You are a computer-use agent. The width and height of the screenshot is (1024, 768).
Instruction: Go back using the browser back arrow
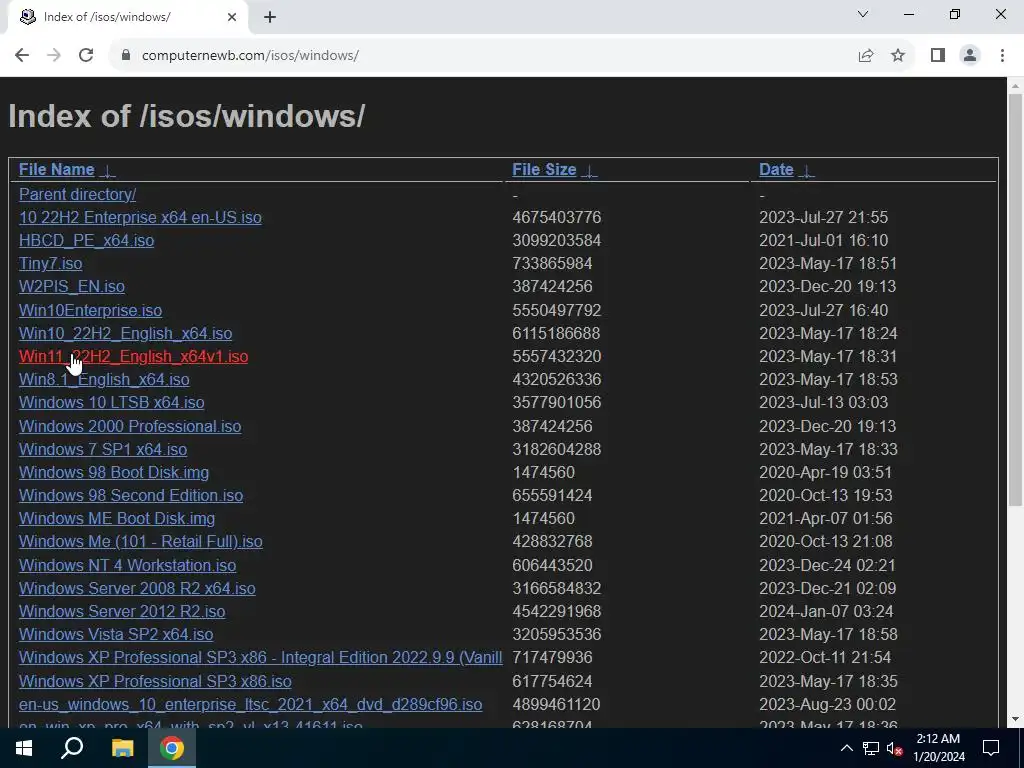22,56
